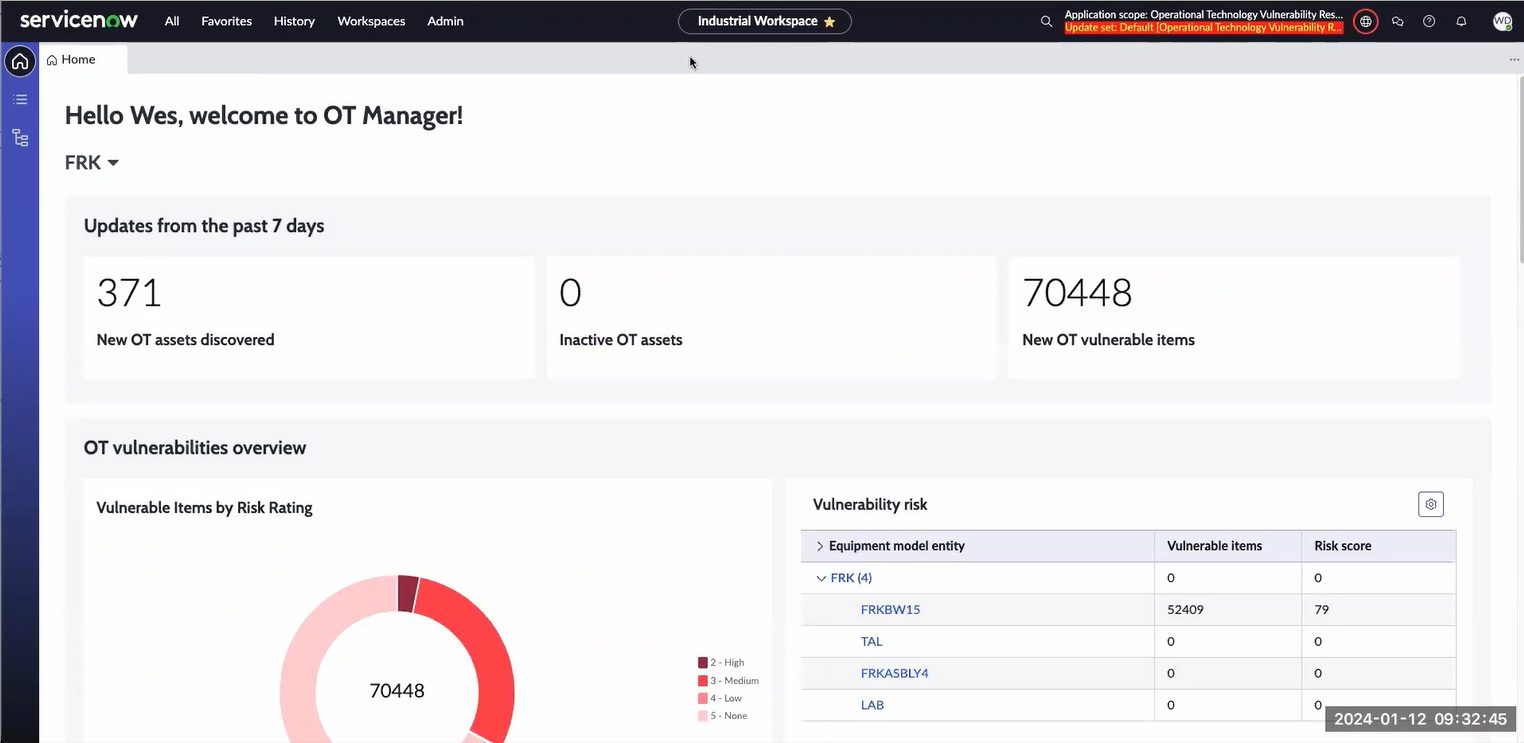
Task: Click the 70448 donut chart center total
Action: [397, 691]
